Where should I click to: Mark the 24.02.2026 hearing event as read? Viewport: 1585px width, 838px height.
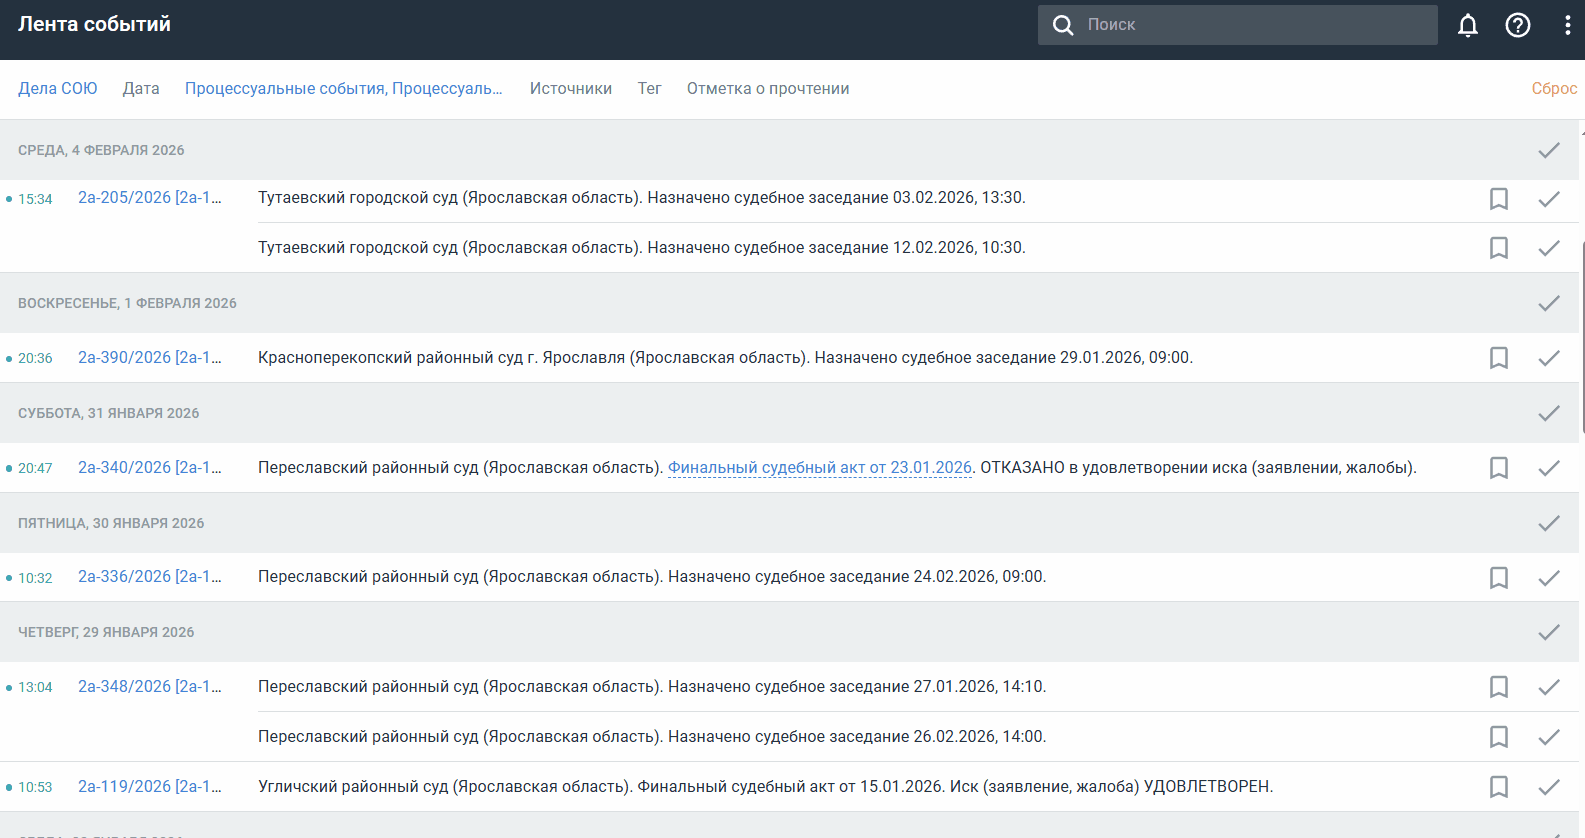tap(1548, 578)
